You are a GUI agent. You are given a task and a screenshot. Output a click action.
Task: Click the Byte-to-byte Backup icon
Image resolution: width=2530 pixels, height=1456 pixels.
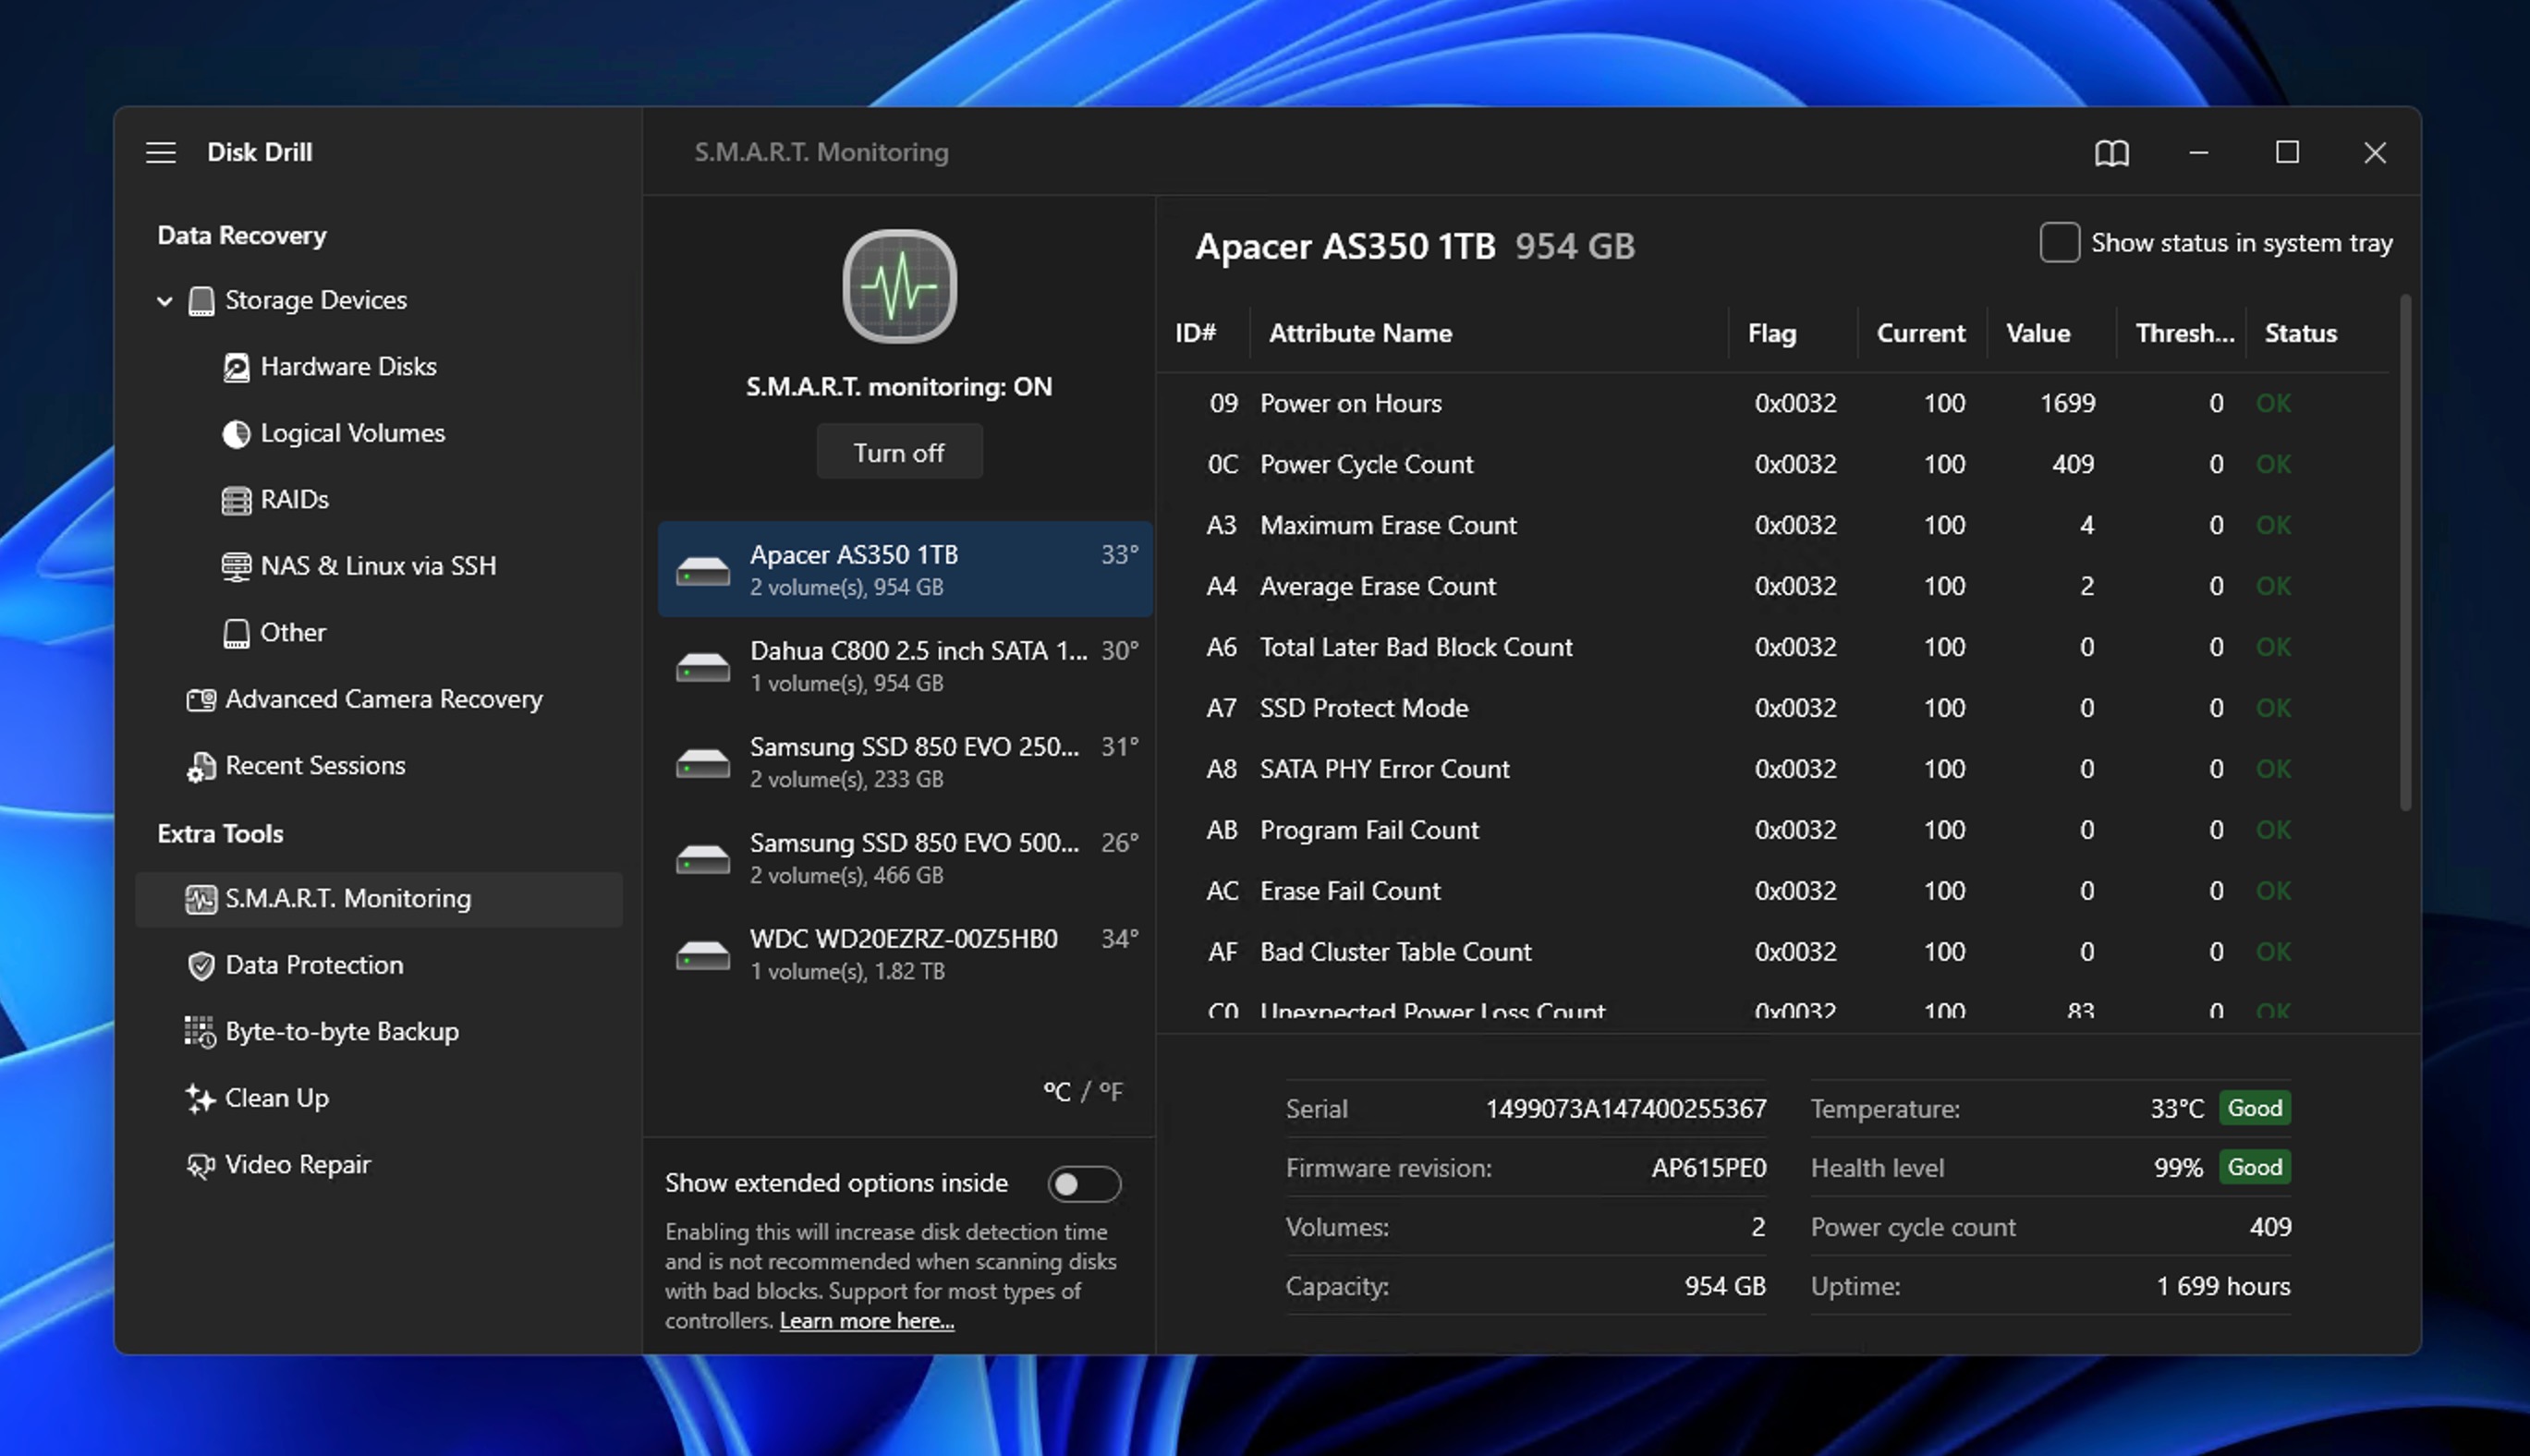click(200, 1032)
